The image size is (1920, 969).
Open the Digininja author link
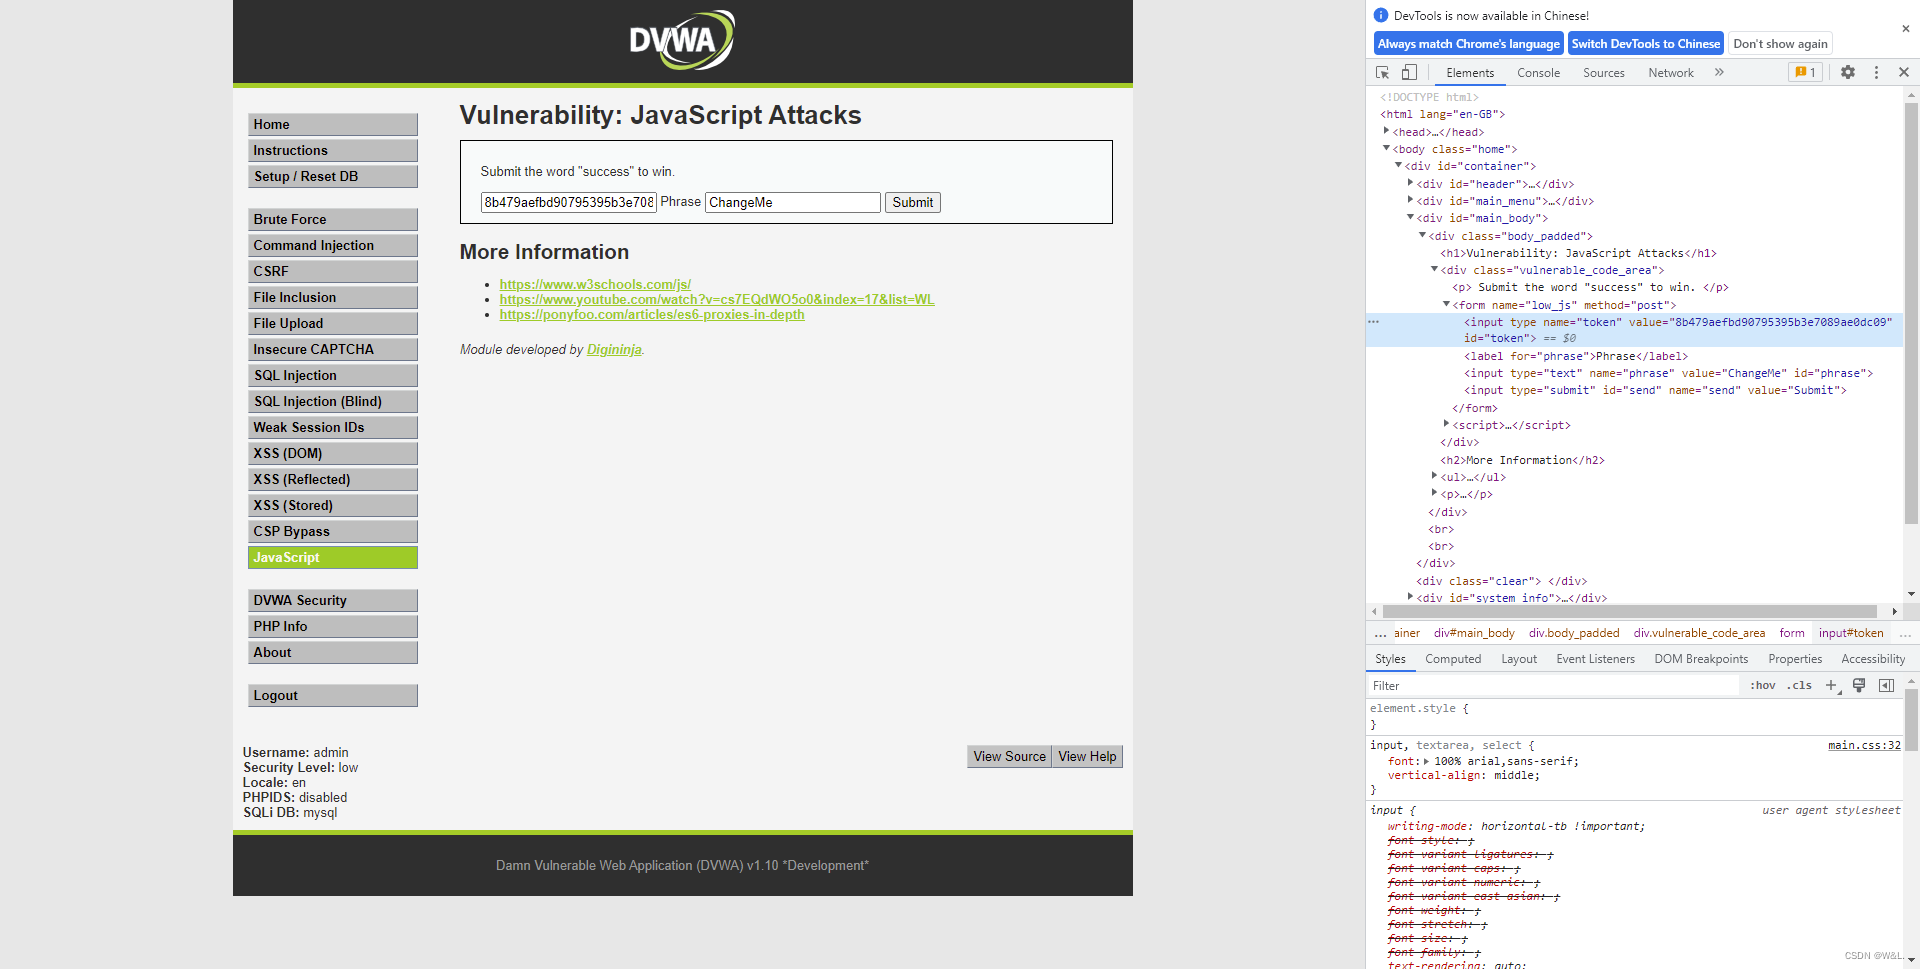(614, 349)
